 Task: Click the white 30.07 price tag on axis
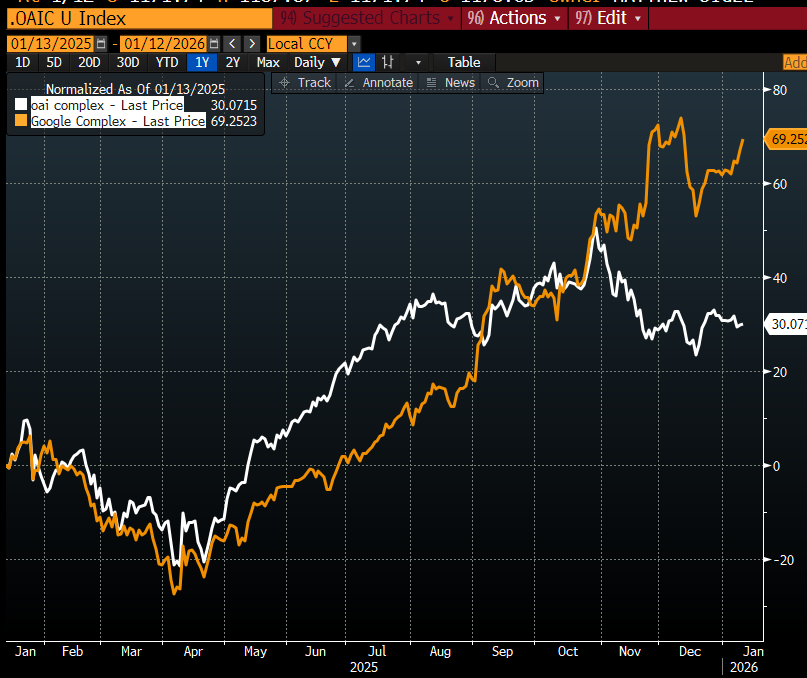(x=786, y=324)
